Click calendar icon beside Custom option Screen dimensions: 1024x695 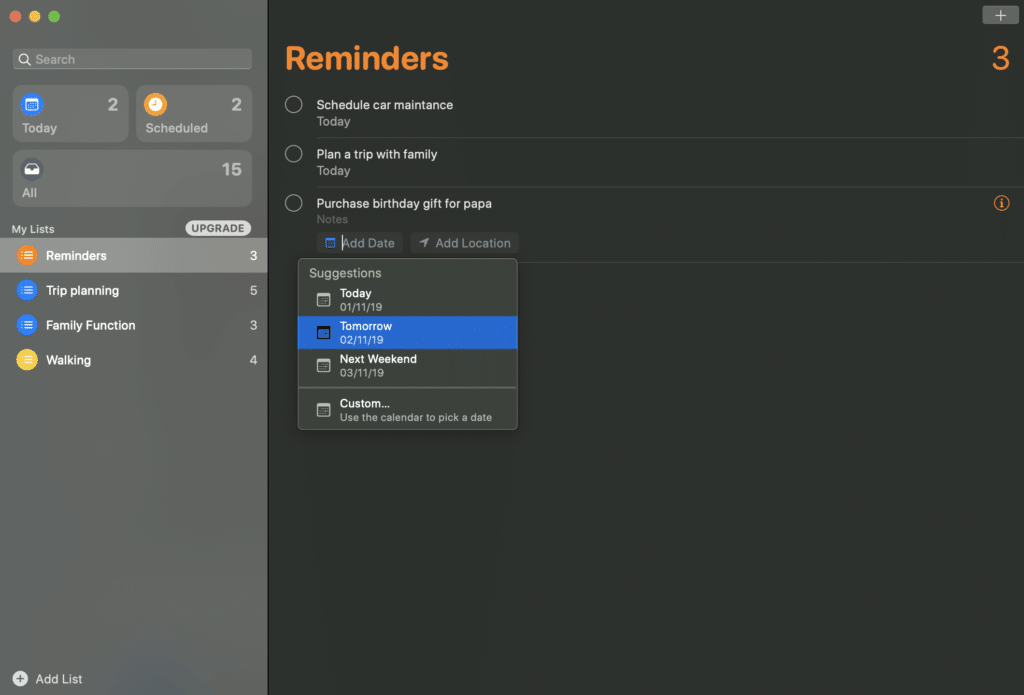[323, 410]
